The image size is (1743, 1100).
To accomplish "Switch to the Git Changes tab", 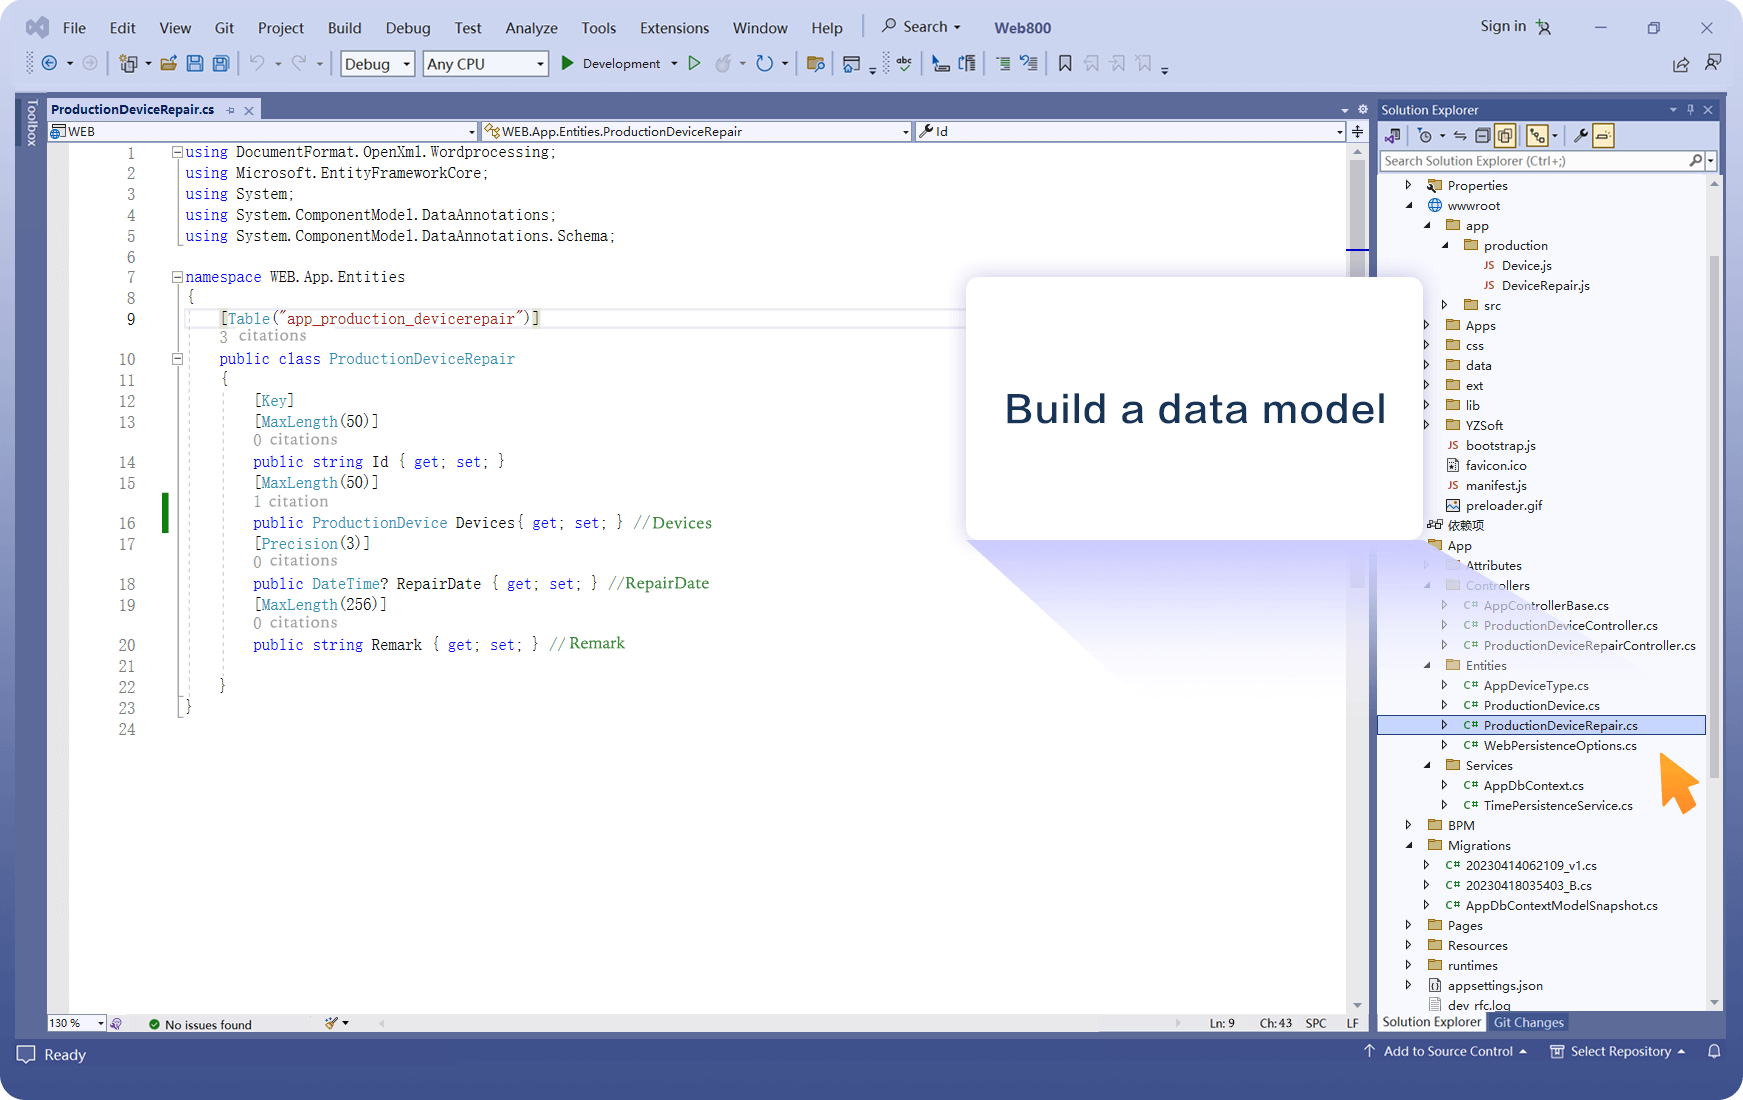I will click(x=1528, y=1022).
